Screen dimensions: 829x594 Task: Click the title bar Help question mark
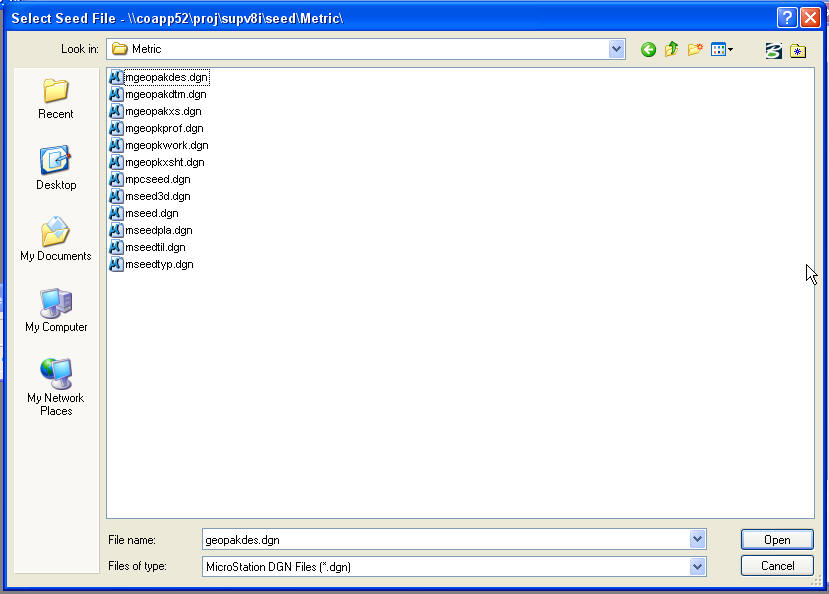coord(787,18)
